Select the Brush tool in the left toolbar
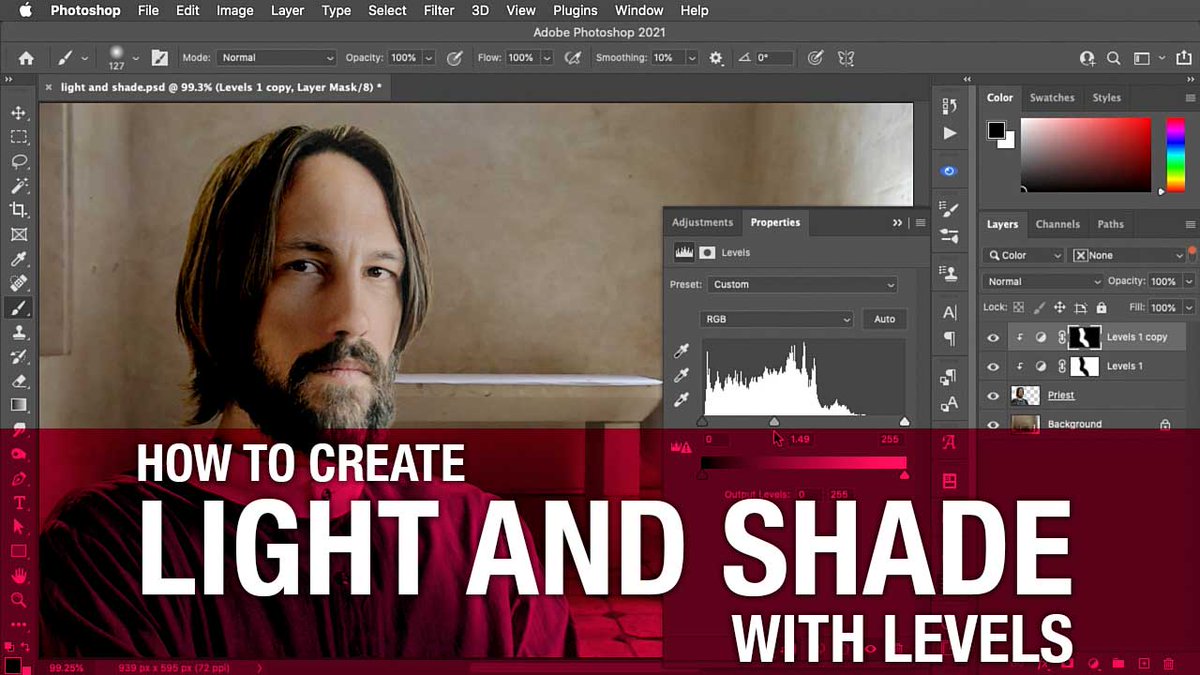Screen dimensions: 1200x675 18,308
